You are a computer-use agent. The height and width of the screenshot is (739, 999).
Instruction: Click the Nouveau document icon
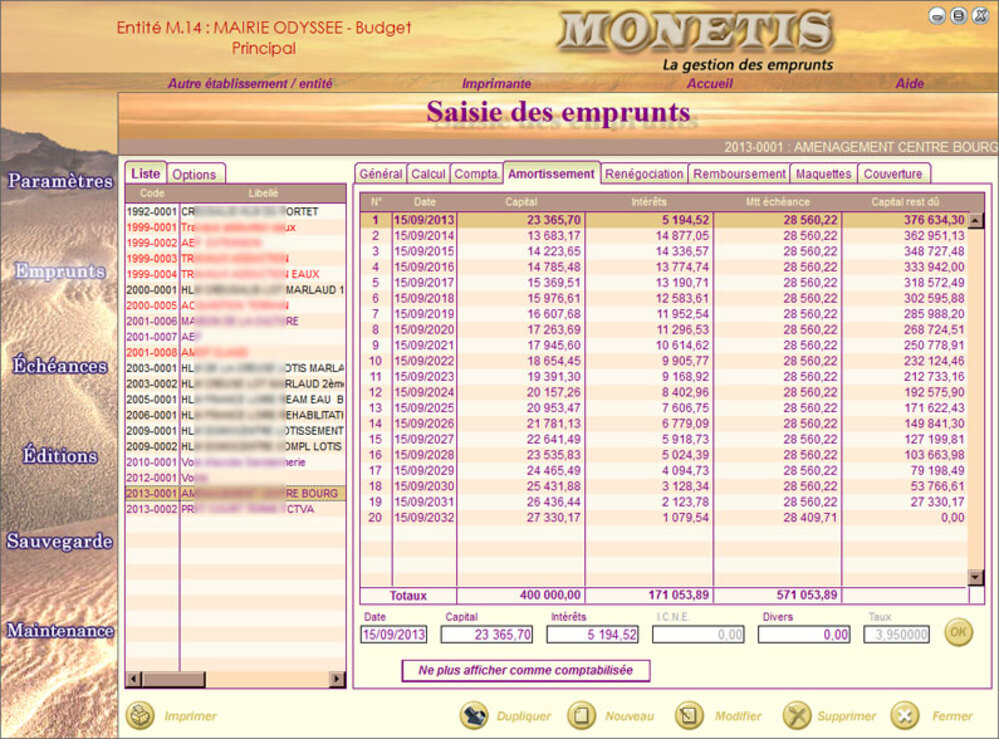click(582, 715)
